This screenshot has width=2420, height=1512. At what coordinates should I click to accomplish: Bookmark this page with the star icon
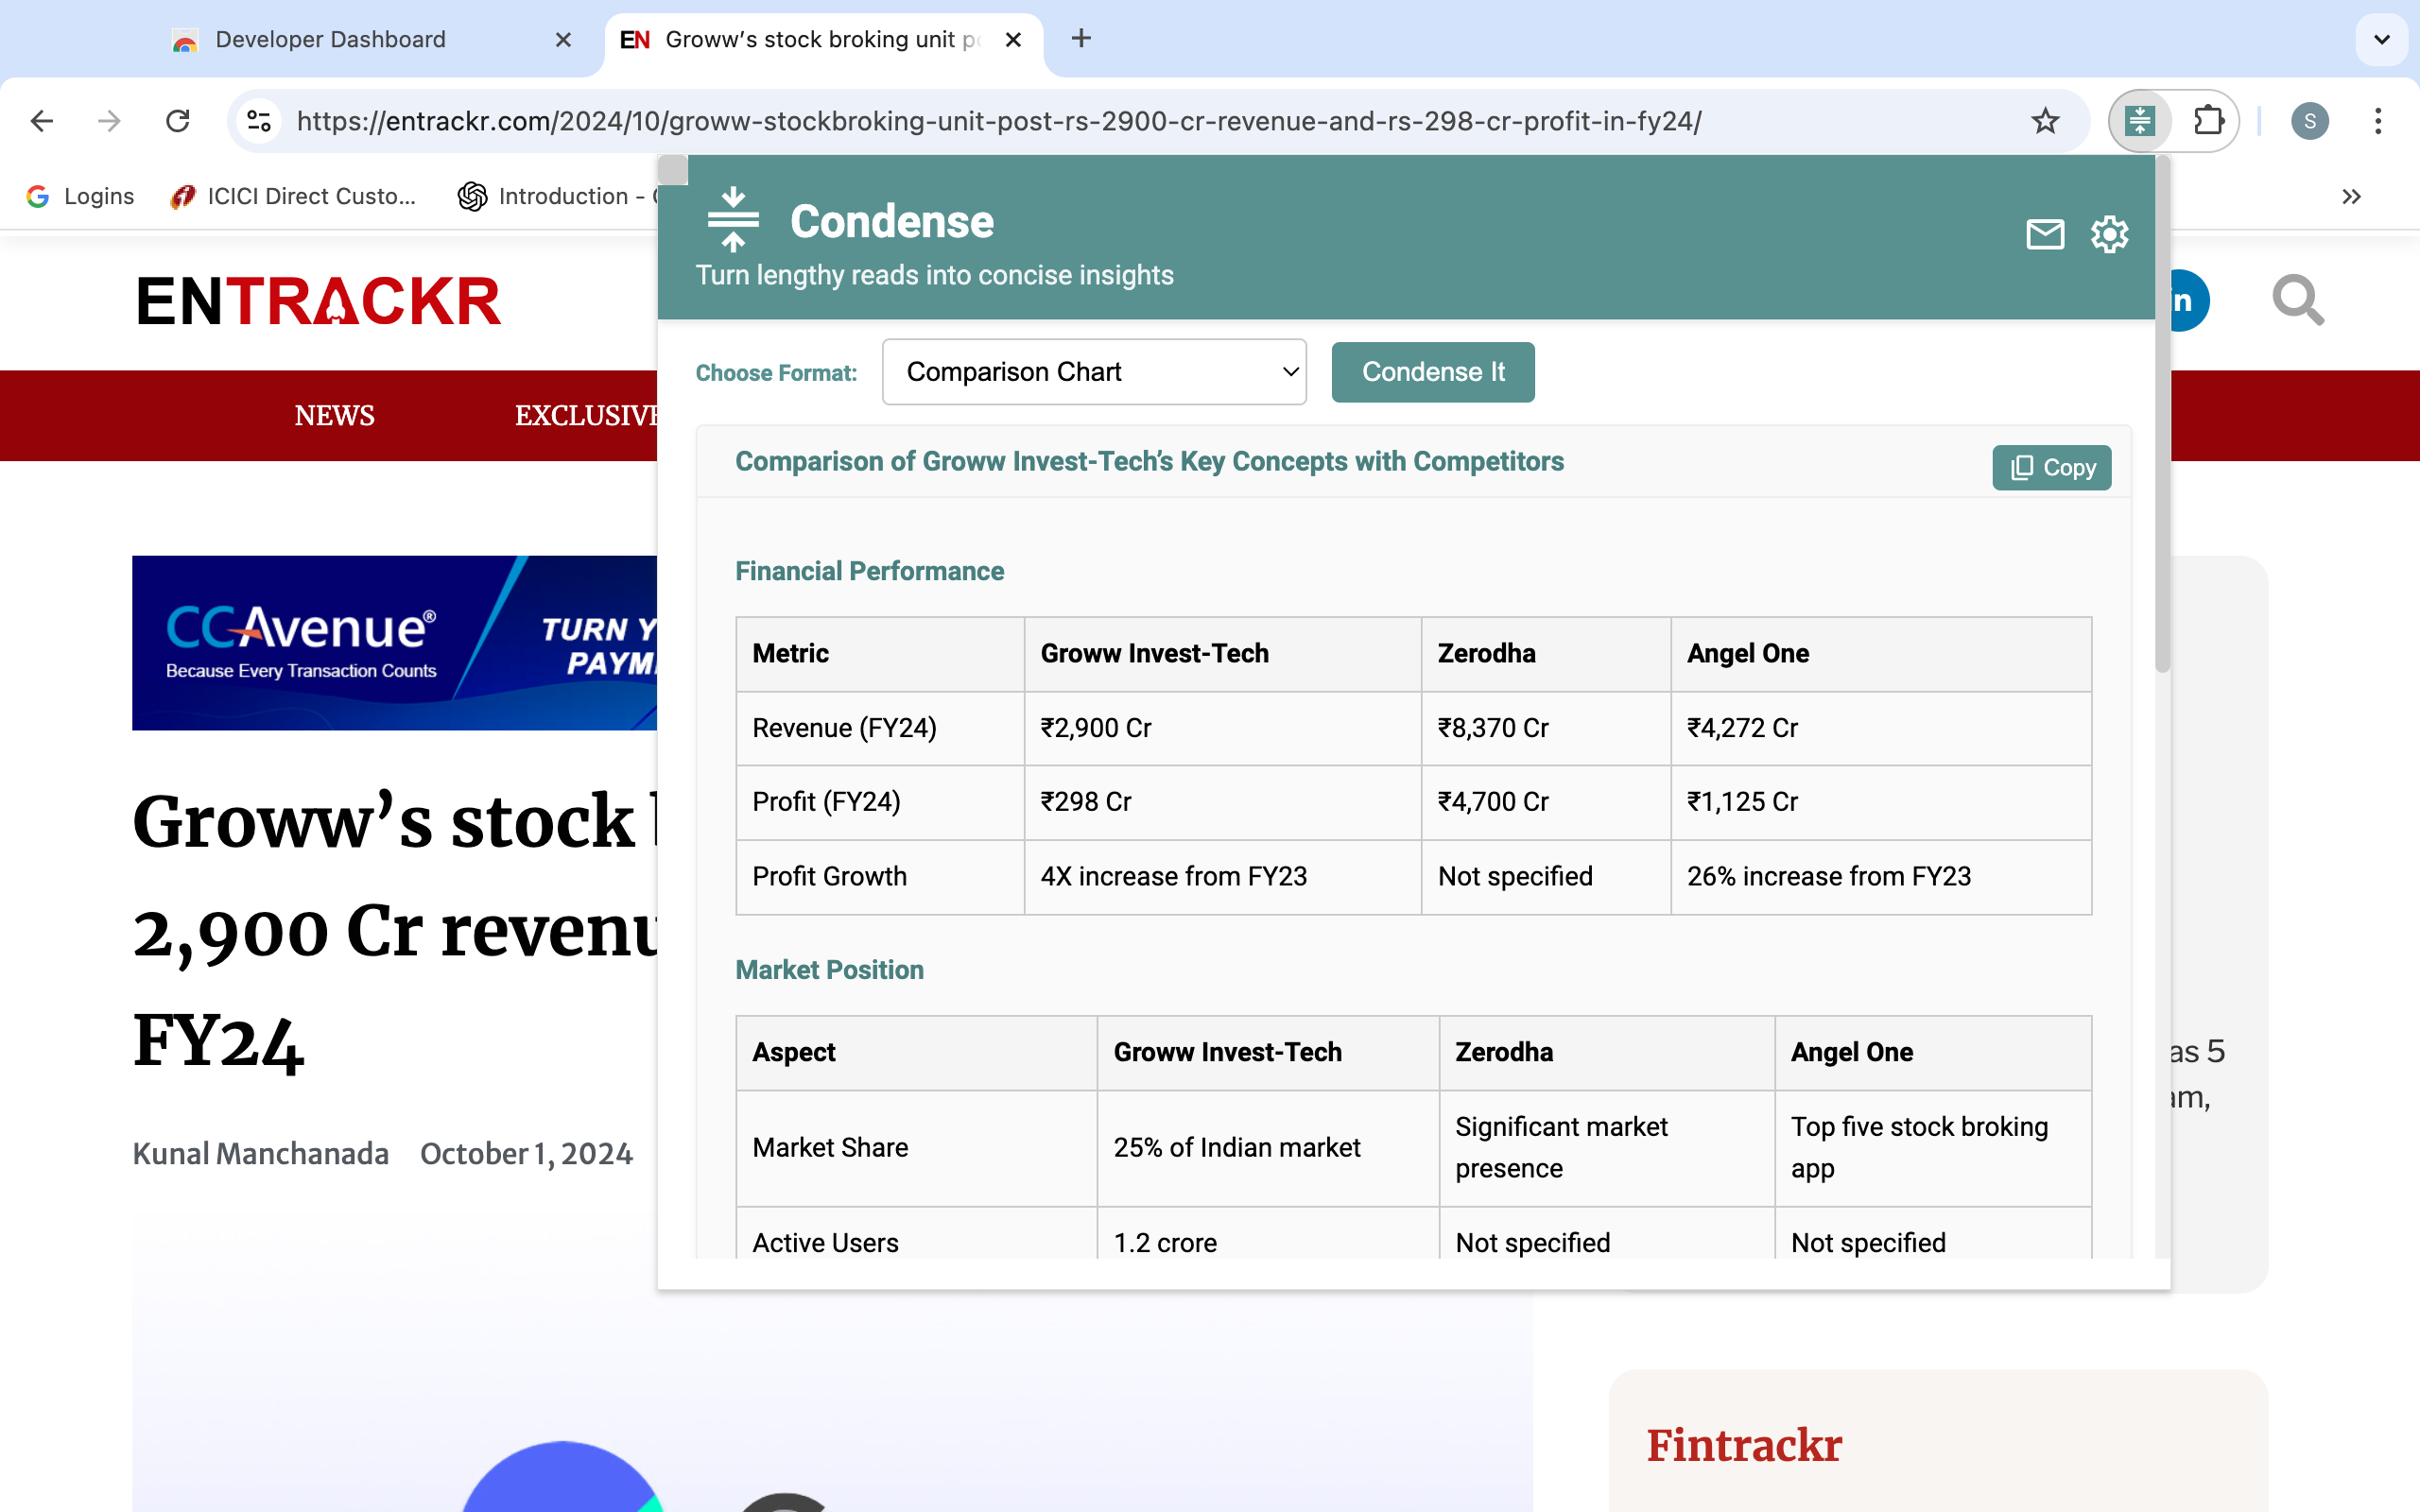(2045, 121)
